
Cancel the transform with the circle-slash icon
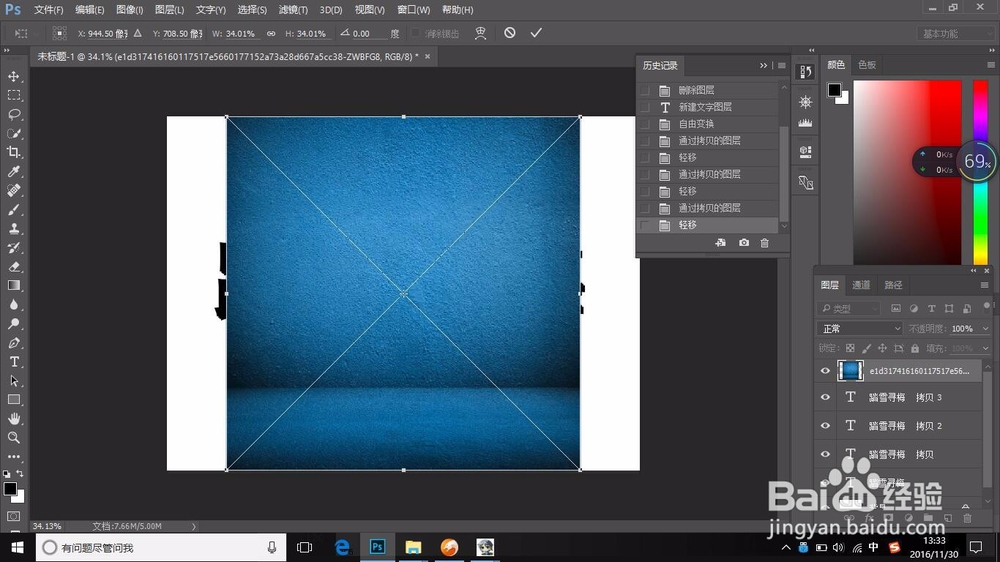pyautogui.click(x=510, y=33)
